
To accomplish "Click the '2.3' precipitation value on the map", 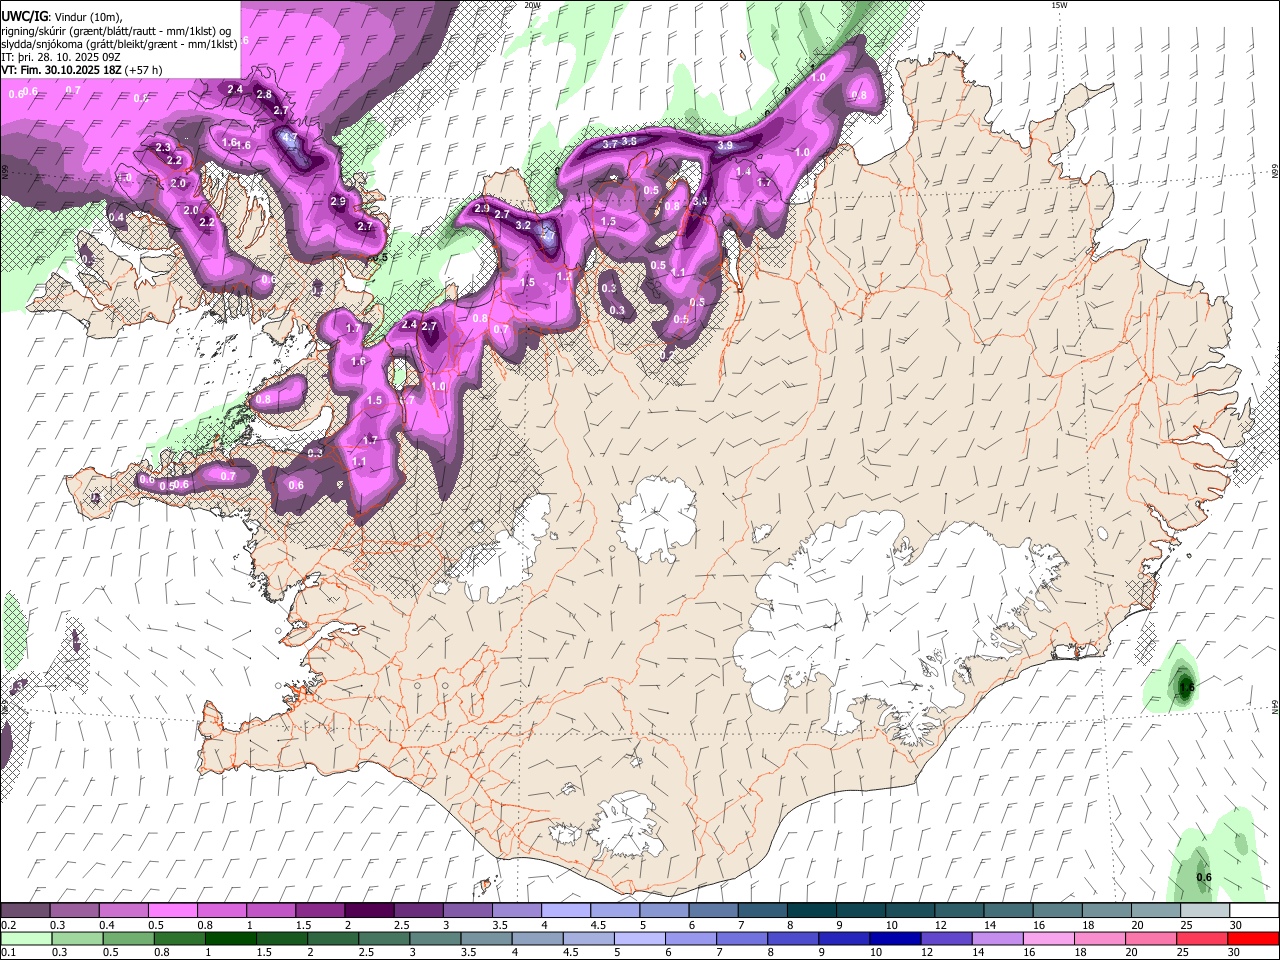I will click(163, 147).
